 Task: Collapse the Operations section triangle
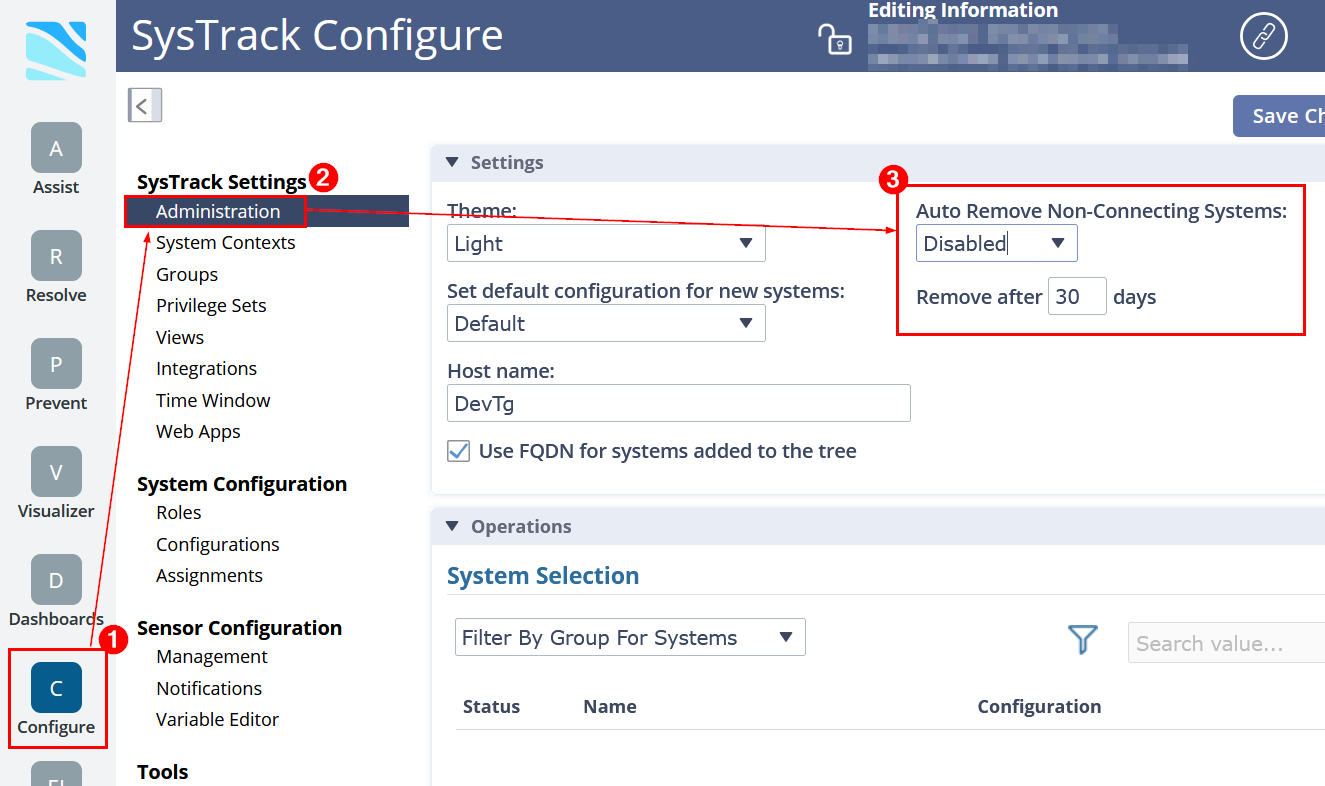coord(452,526)
